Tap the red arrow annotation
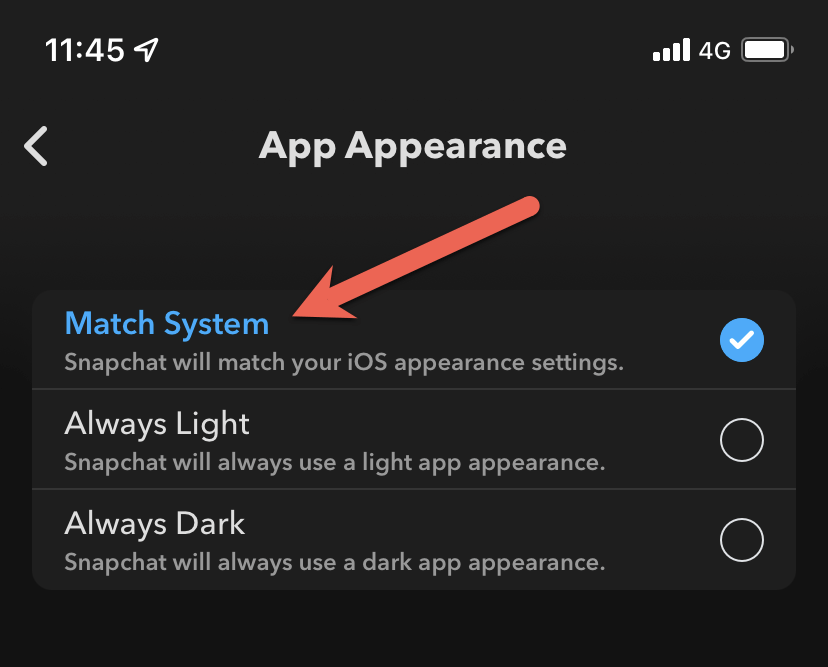 416,258
